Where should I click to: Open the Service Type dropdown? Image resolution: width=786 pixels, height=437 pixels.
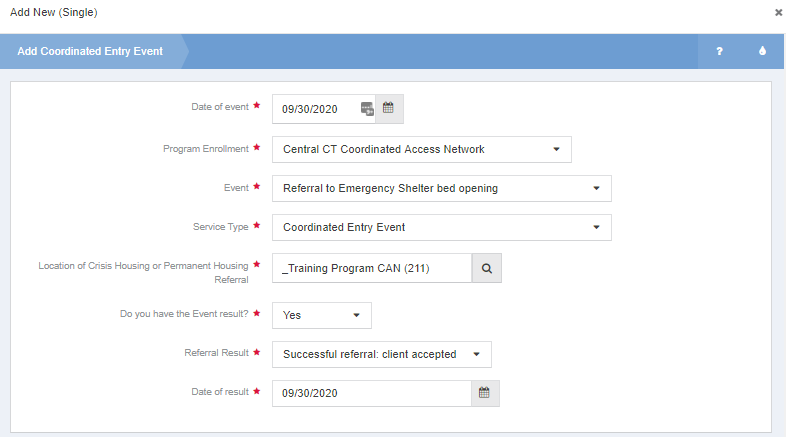click(441, 227)
